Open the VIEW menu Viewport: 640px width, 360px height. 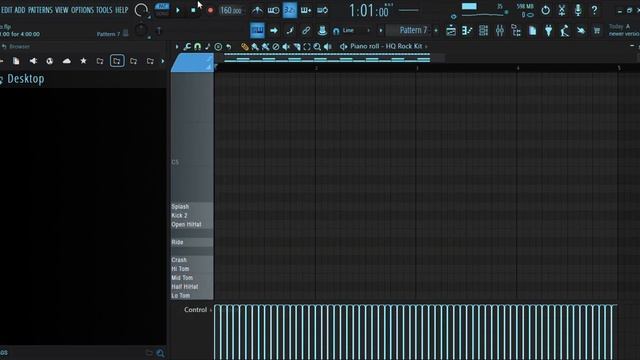(62, 10)
